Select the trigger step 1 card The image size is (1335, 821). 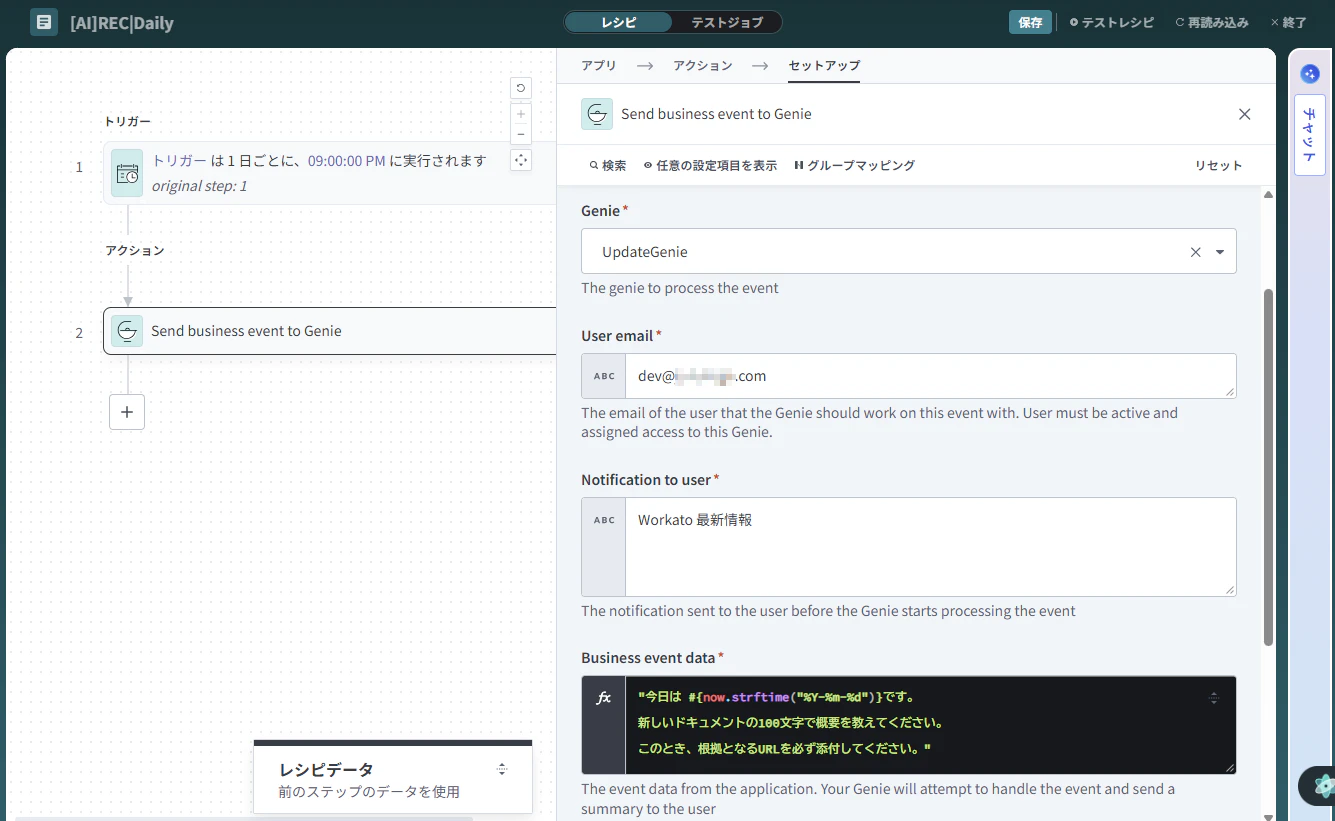pyautogui.click(x=330, y=173)
